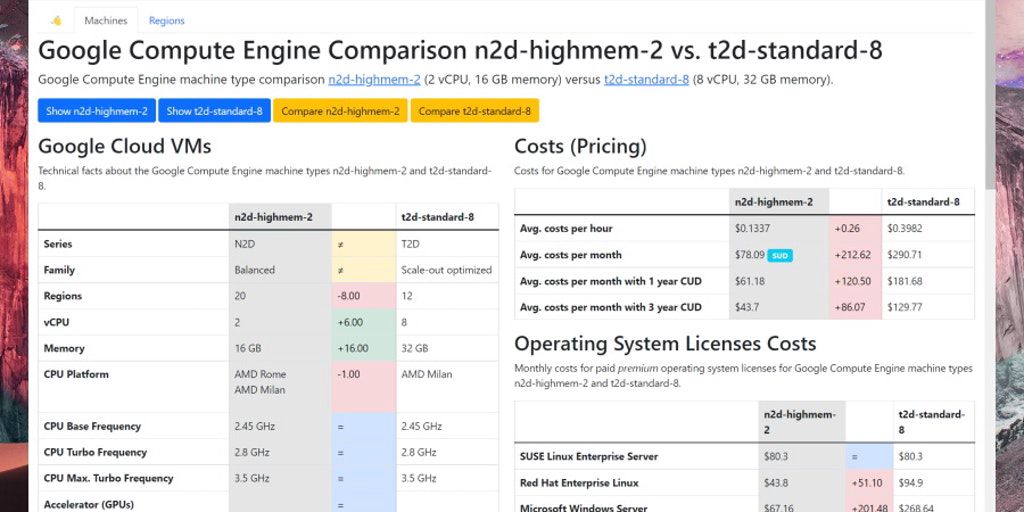The image size is (1024, 512).
Task: Click the waving hand home icon tab
Action: pos(56,20)
